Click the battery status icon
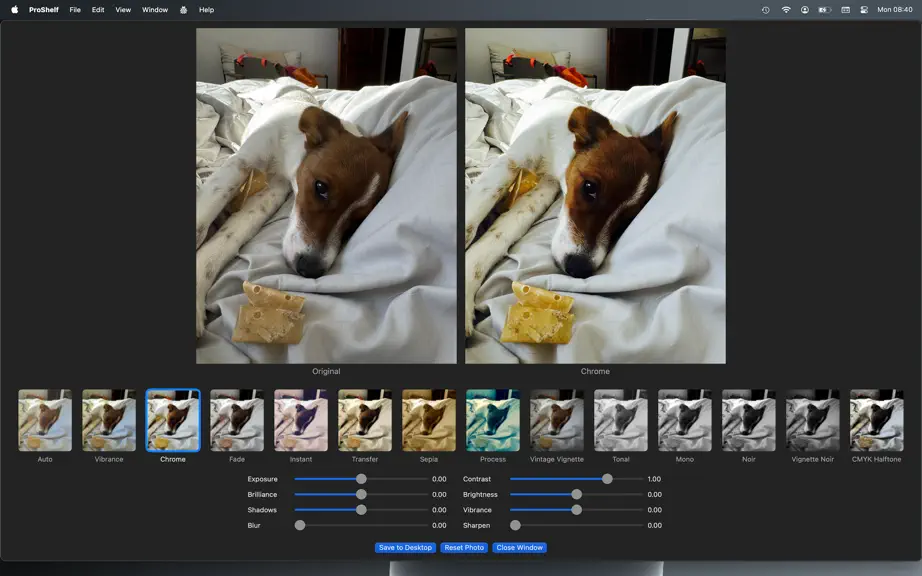Image resolution: width=922 pixels, height=576 pixels. pos(825,9)
